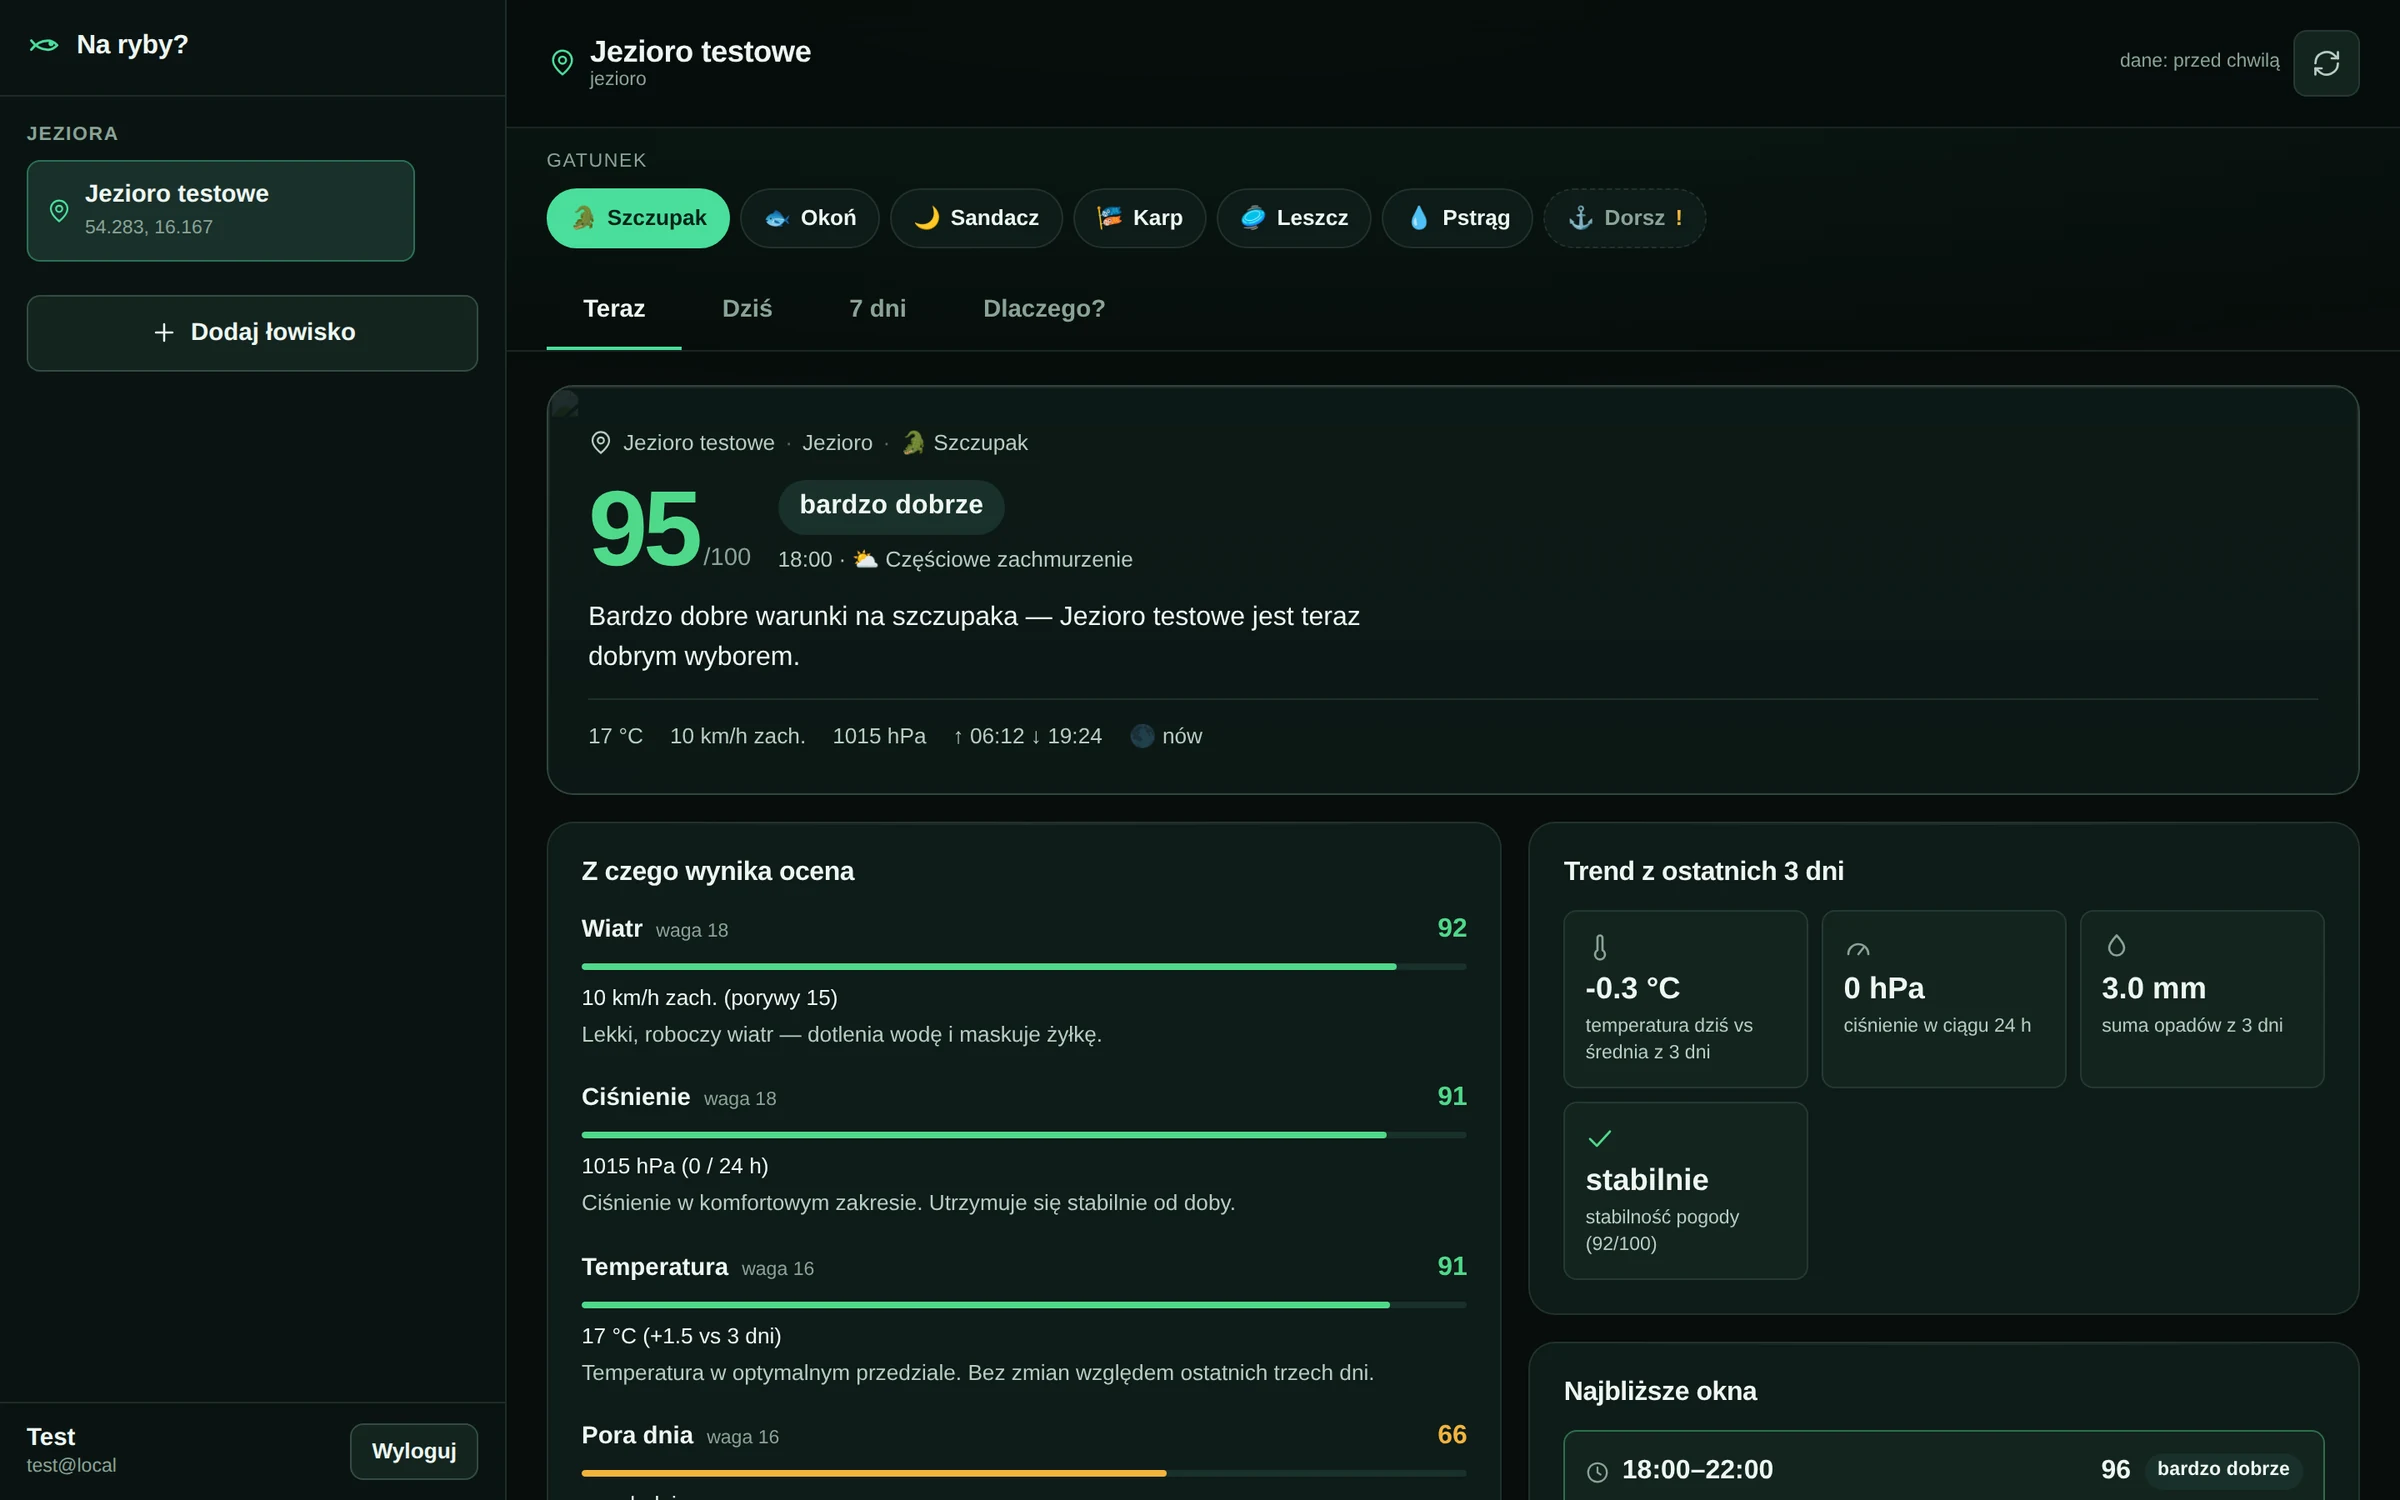This screenshot has height=1500, width=2400.
Task: Choose the Dorsz species with warning mark
Action: [1624, 218]
